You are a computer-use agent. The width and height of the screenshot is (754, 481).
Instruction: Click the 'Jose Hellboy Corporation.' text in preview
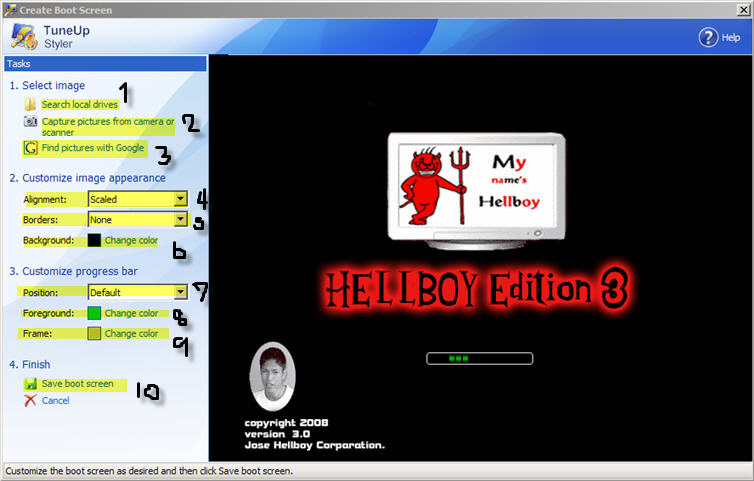[314, 445]
